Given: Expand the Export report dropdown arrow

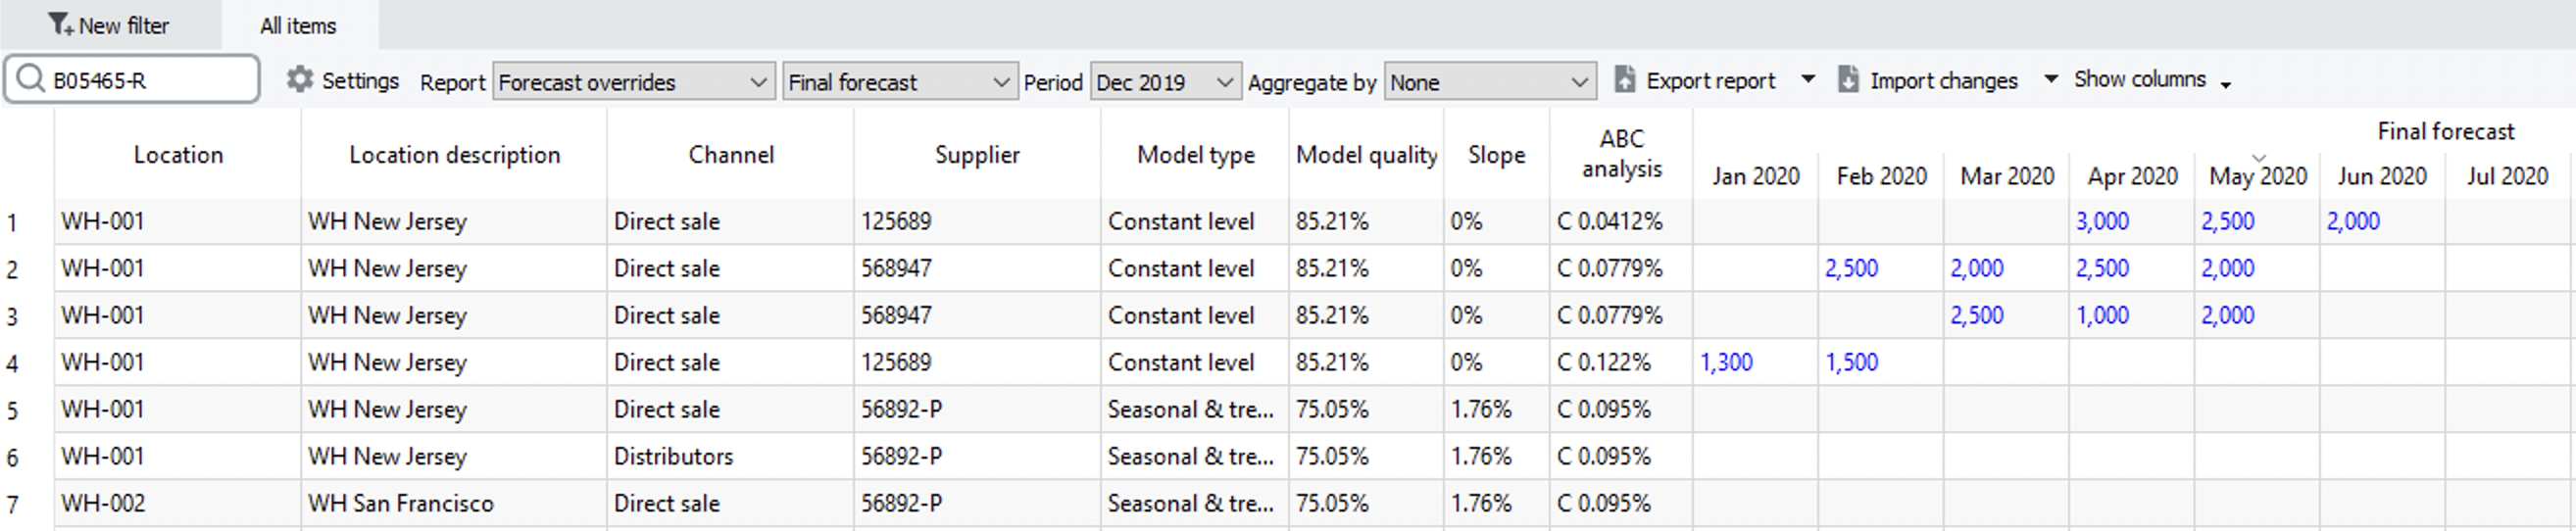Looking at the screenshot, I should pyautogui.click(x=1808, y=79).
